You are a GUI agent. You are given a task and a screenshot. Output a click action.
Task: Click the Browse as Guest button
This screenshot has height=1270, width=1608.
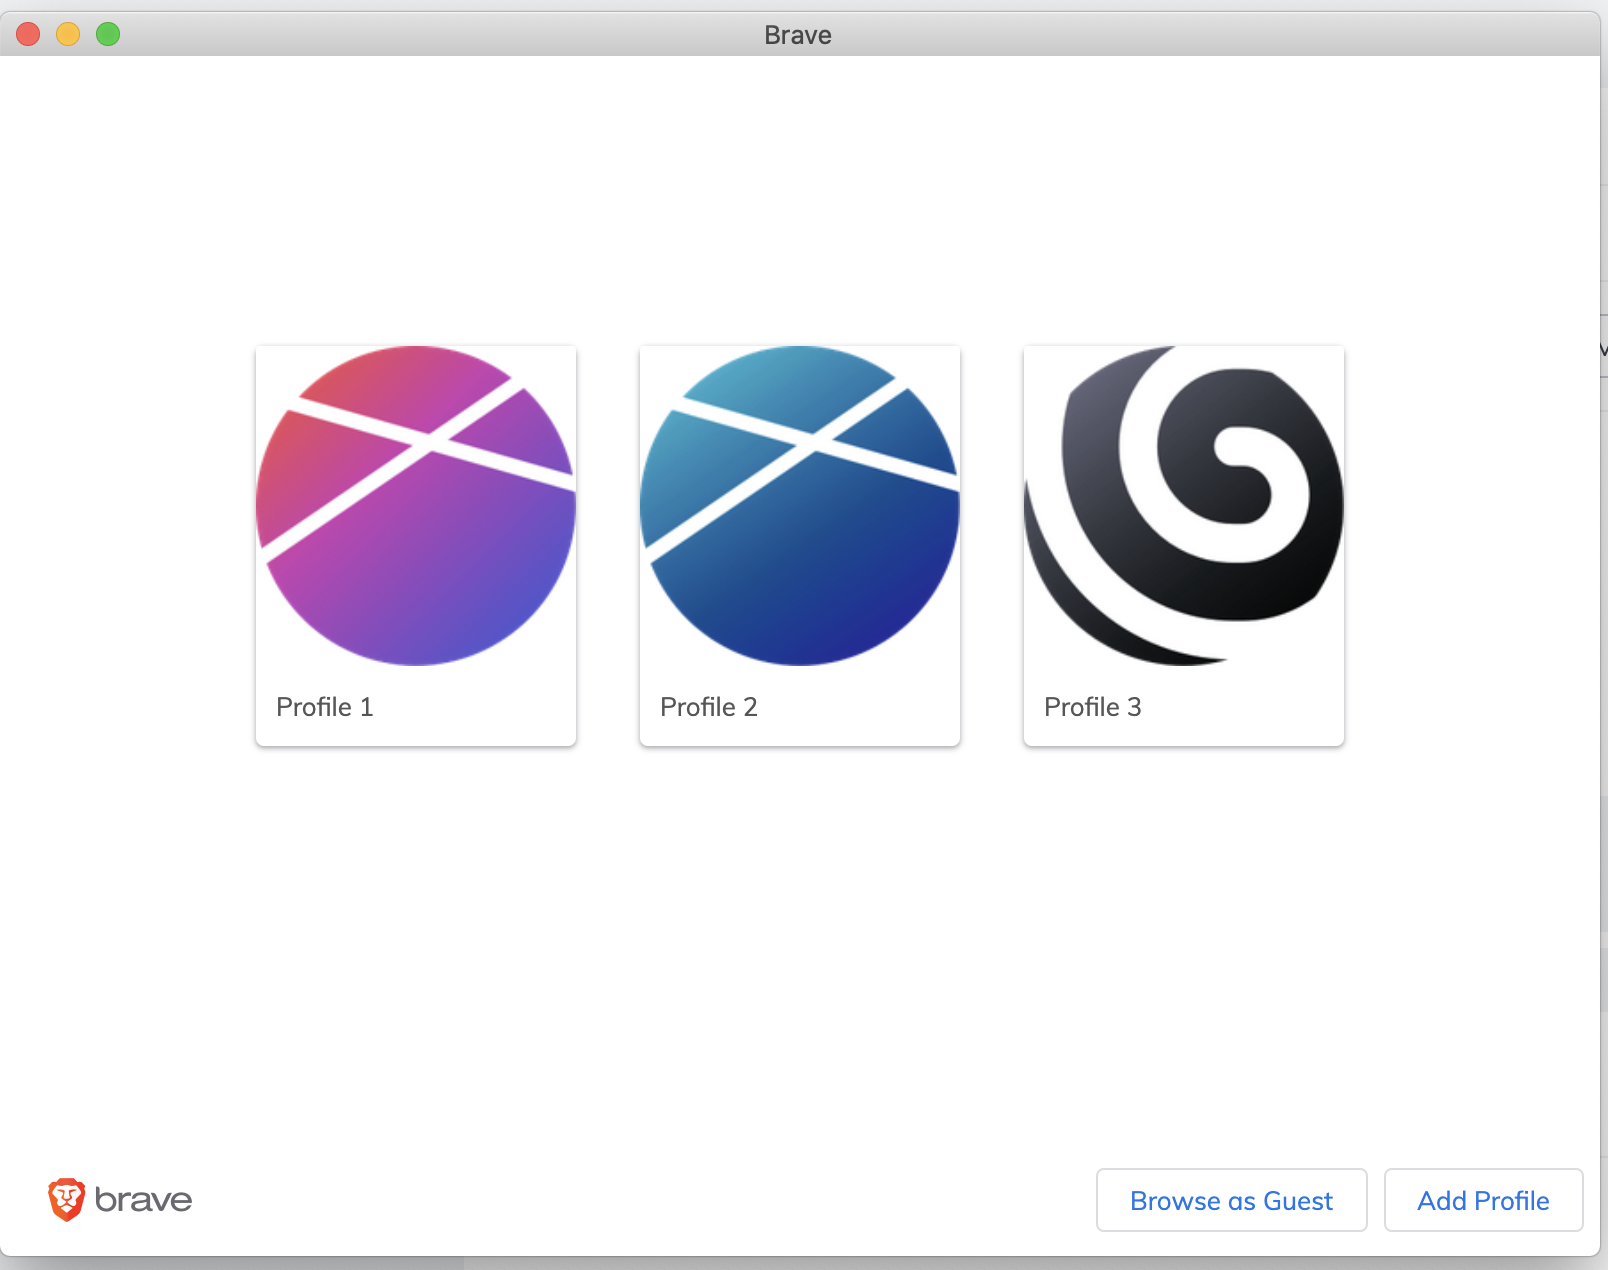(x=1231, y=1200)
